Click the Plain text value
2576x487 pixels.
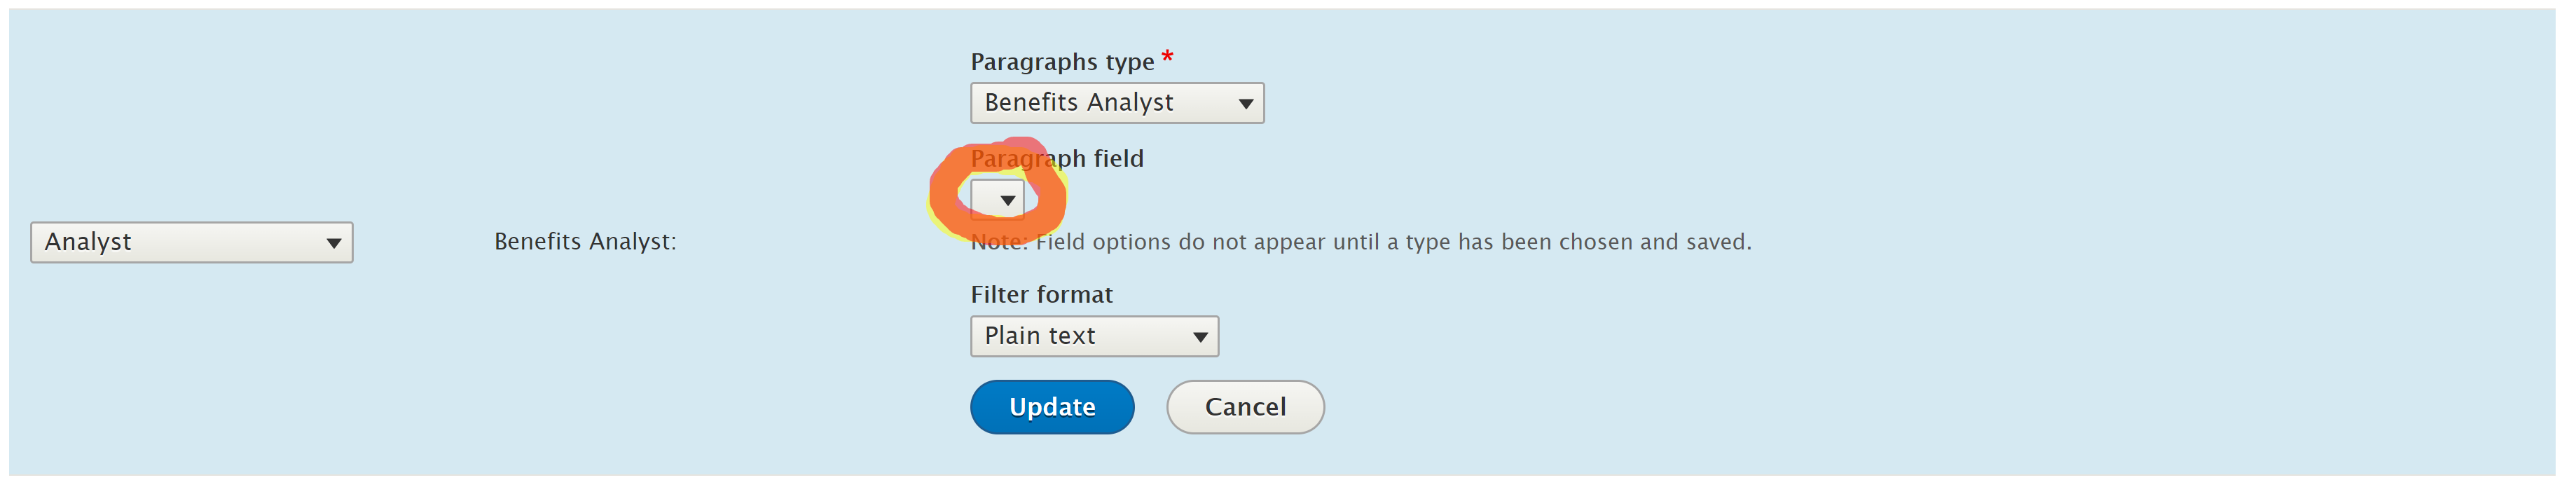[x=1040, y=336]
